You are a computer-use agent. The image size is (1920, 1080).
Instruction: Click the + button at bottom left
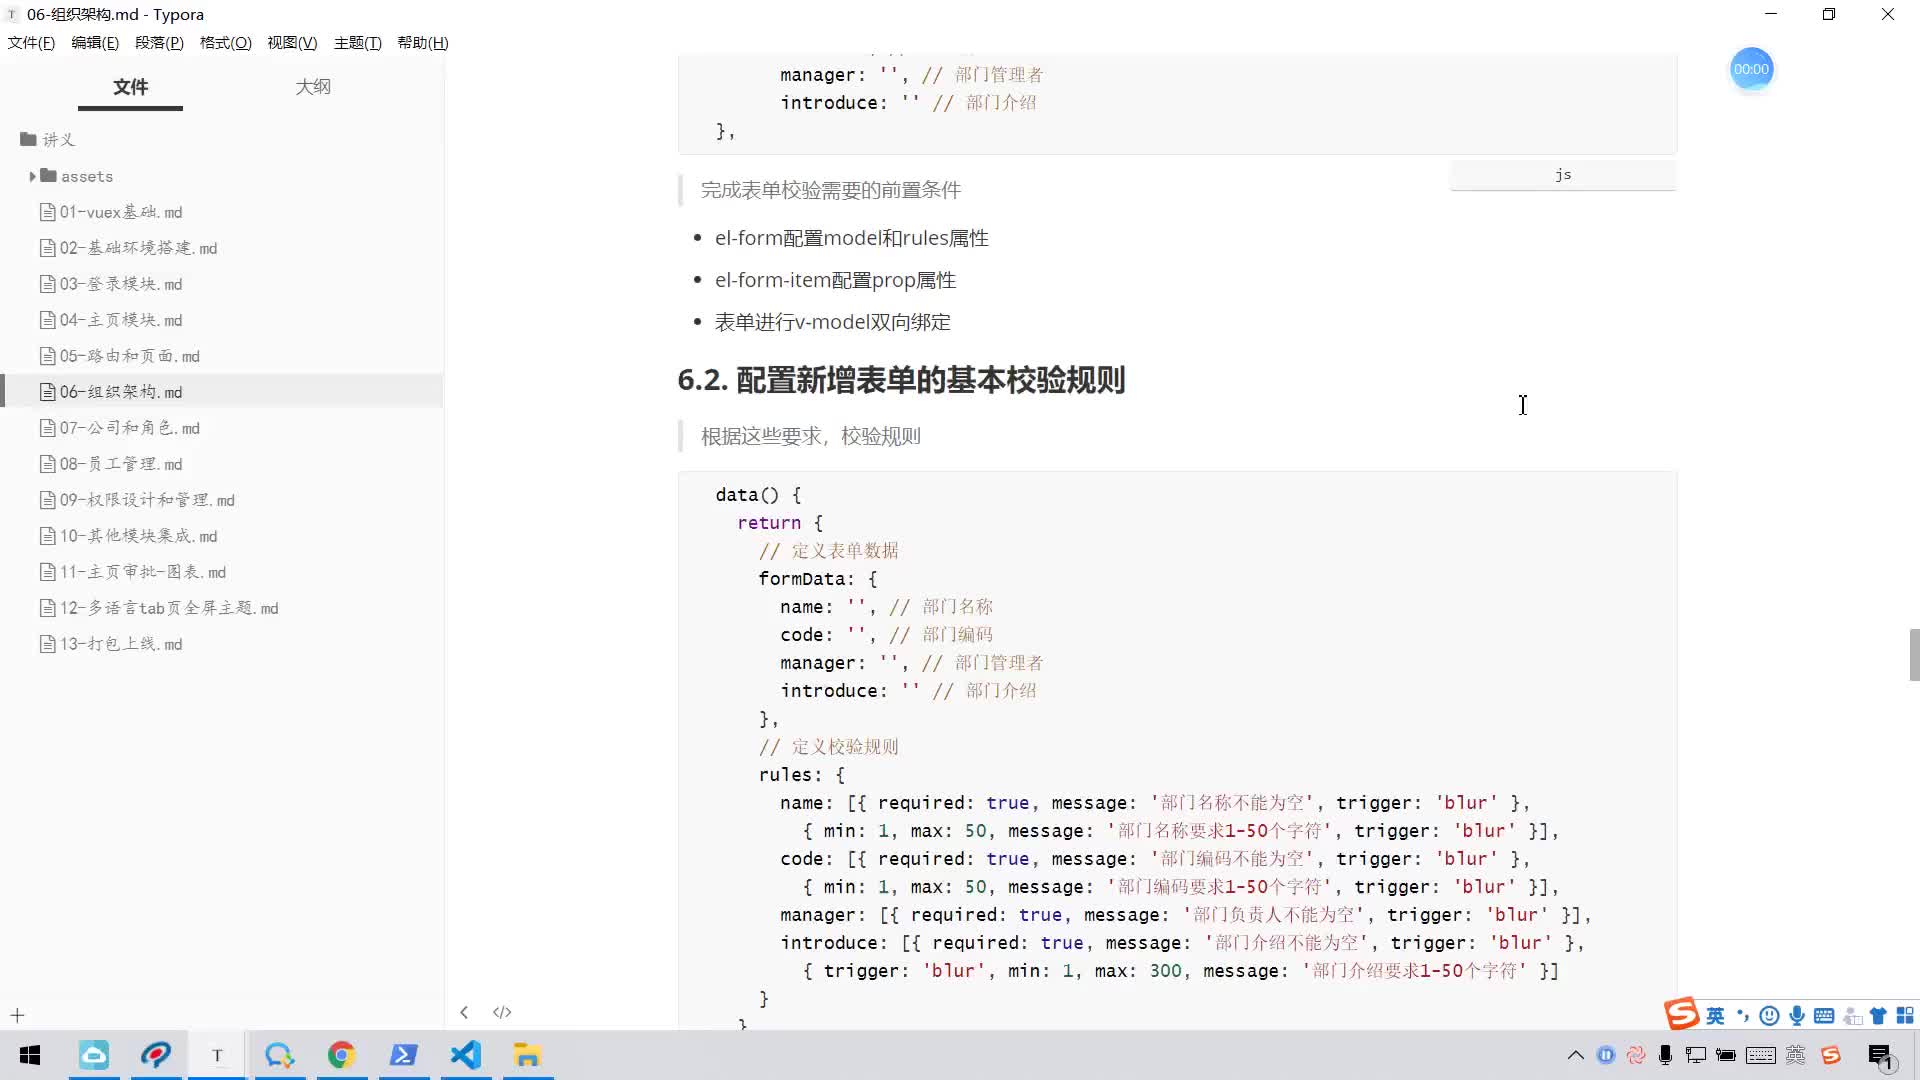point(17,1015)
